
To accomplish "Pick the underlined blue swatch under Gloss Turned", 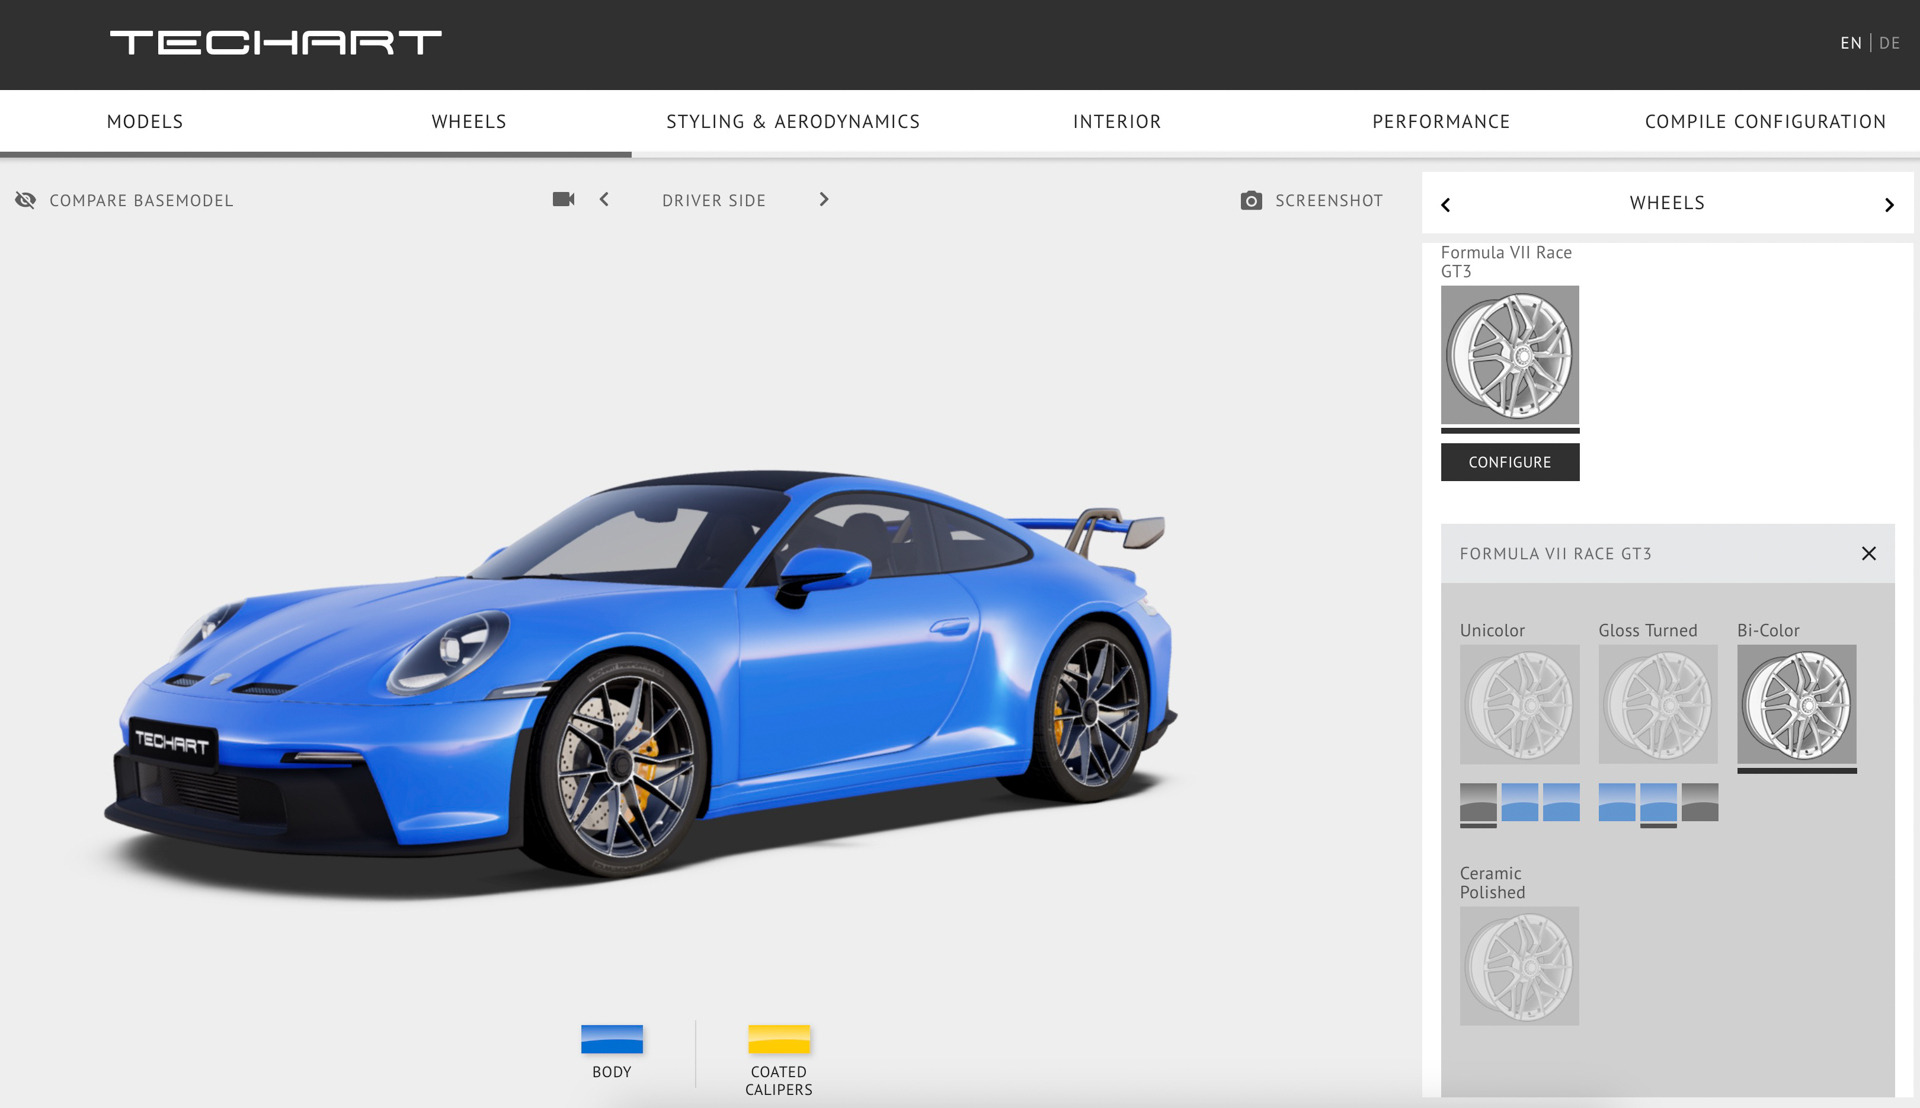I will pyautogui.click(x=1658, y=802).
